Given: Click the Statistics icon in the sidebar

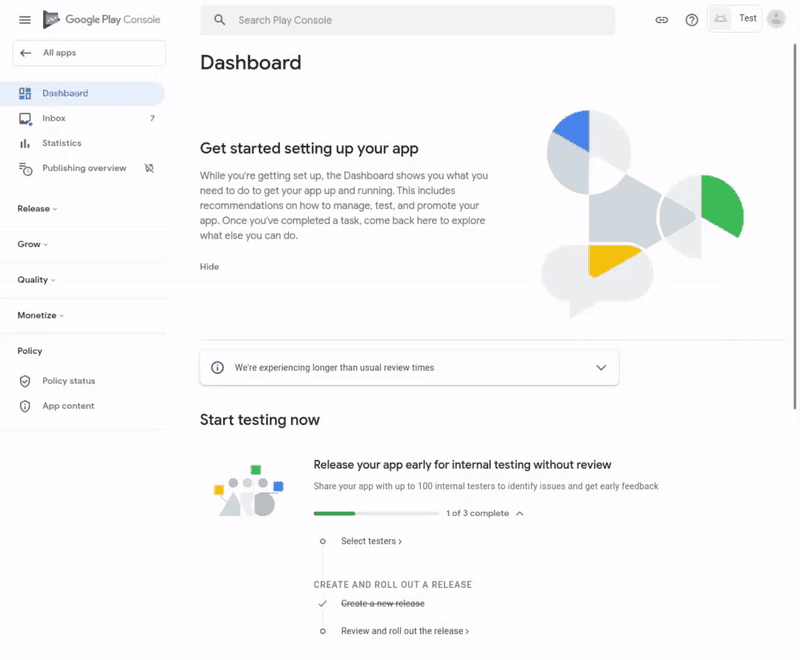Looking at the screenshot, I should click(27, 143).
